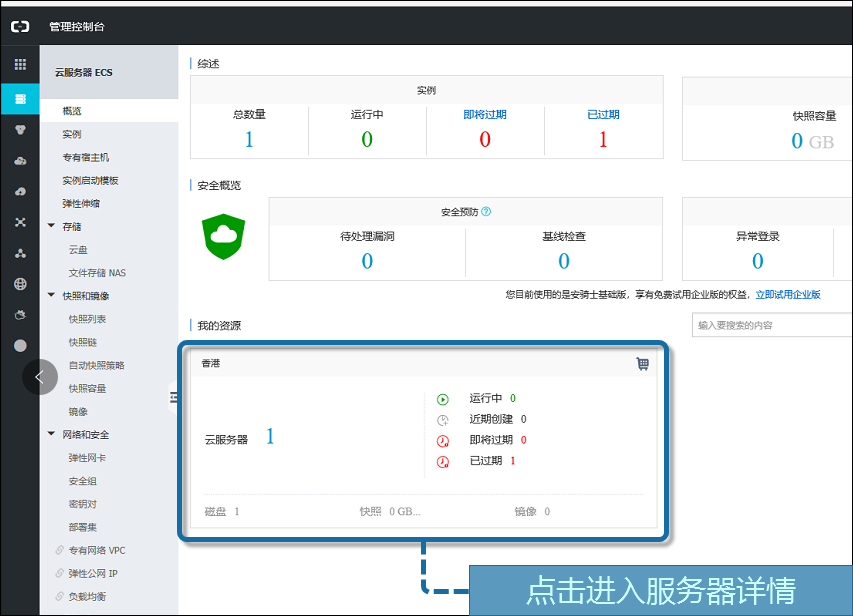The height and width of the screenshot is (616, 853).
Task: Click the help icon beside 安全预防
Action: [x=486, y=212]
